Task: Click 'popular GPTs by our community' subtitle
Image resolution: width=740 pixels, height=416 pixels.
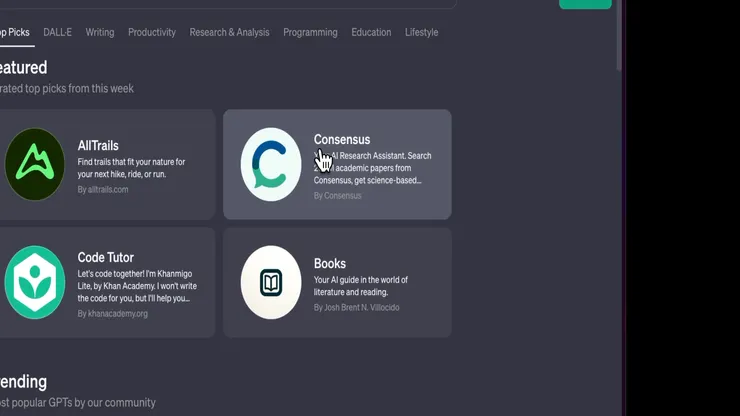Action: pos(78,403)
